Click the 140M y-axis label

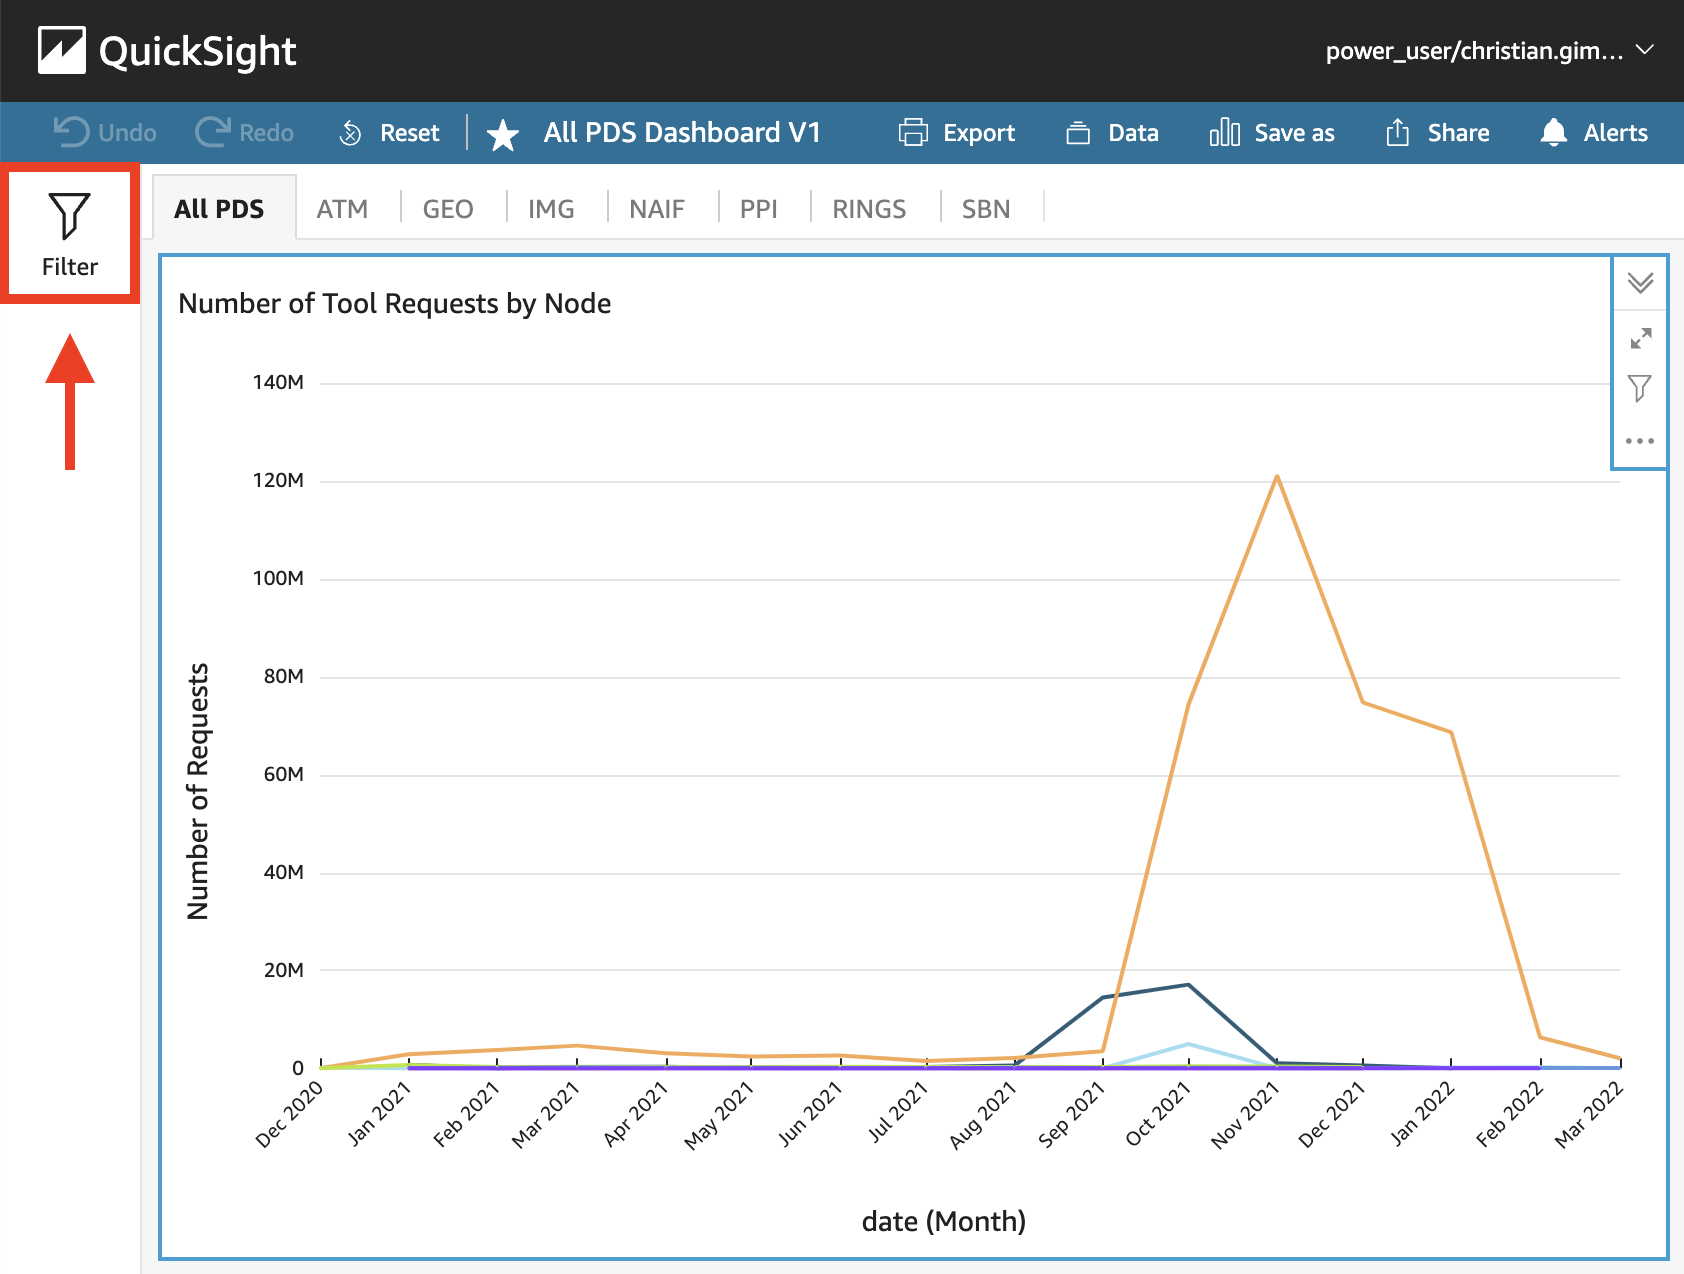click(x=278, y=382)
